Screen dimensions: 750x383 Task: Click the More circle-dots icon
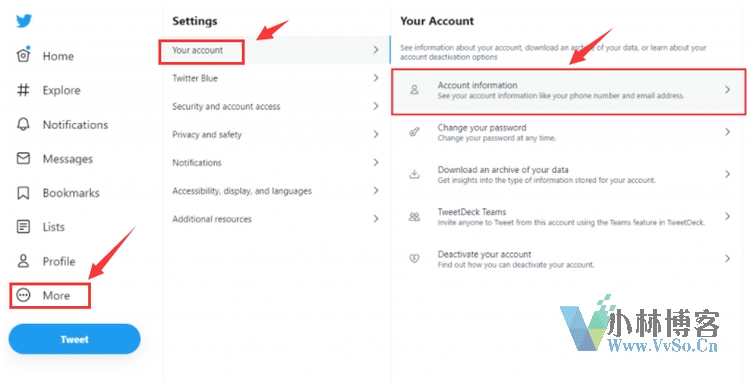coord(23,295)
